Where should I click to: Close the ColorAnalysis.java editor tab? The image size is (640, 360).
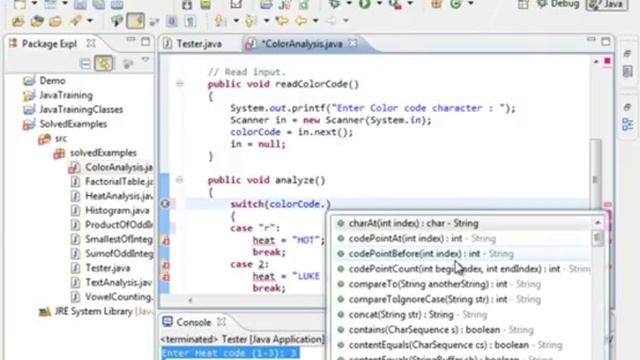[x=353, y=43]
